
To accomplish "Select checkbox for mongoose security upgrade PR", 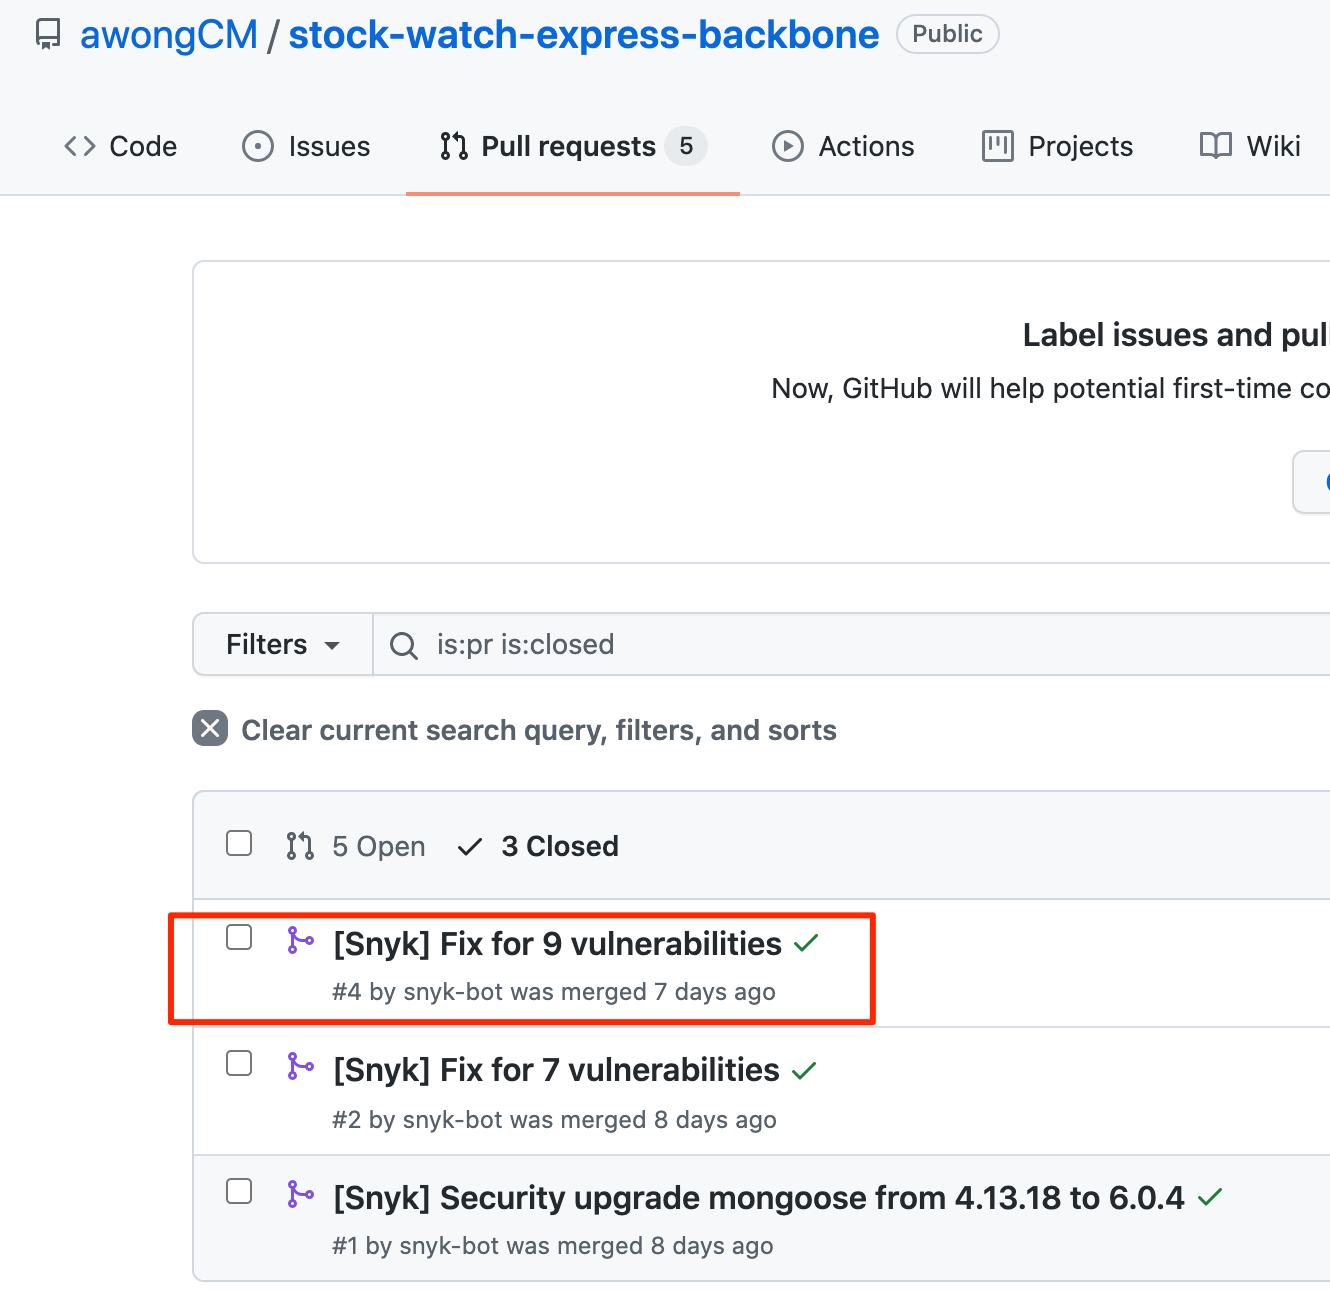I will tap(239, 1191).
